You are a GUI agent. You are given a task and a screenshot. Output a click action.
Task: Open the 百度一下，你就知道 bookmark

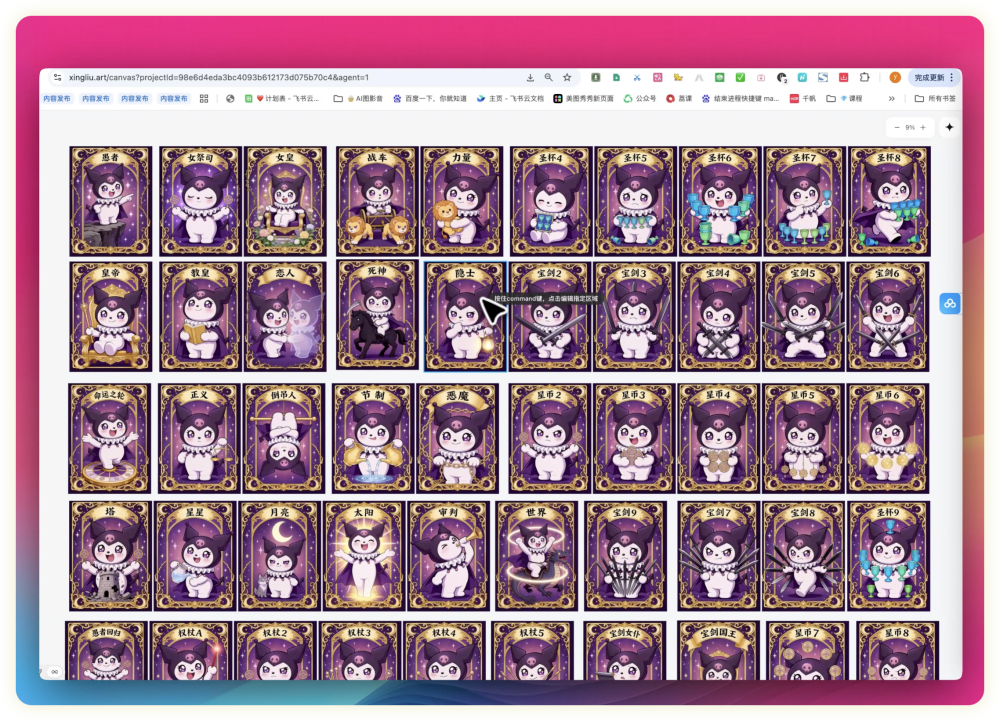[x=430, y=99]
